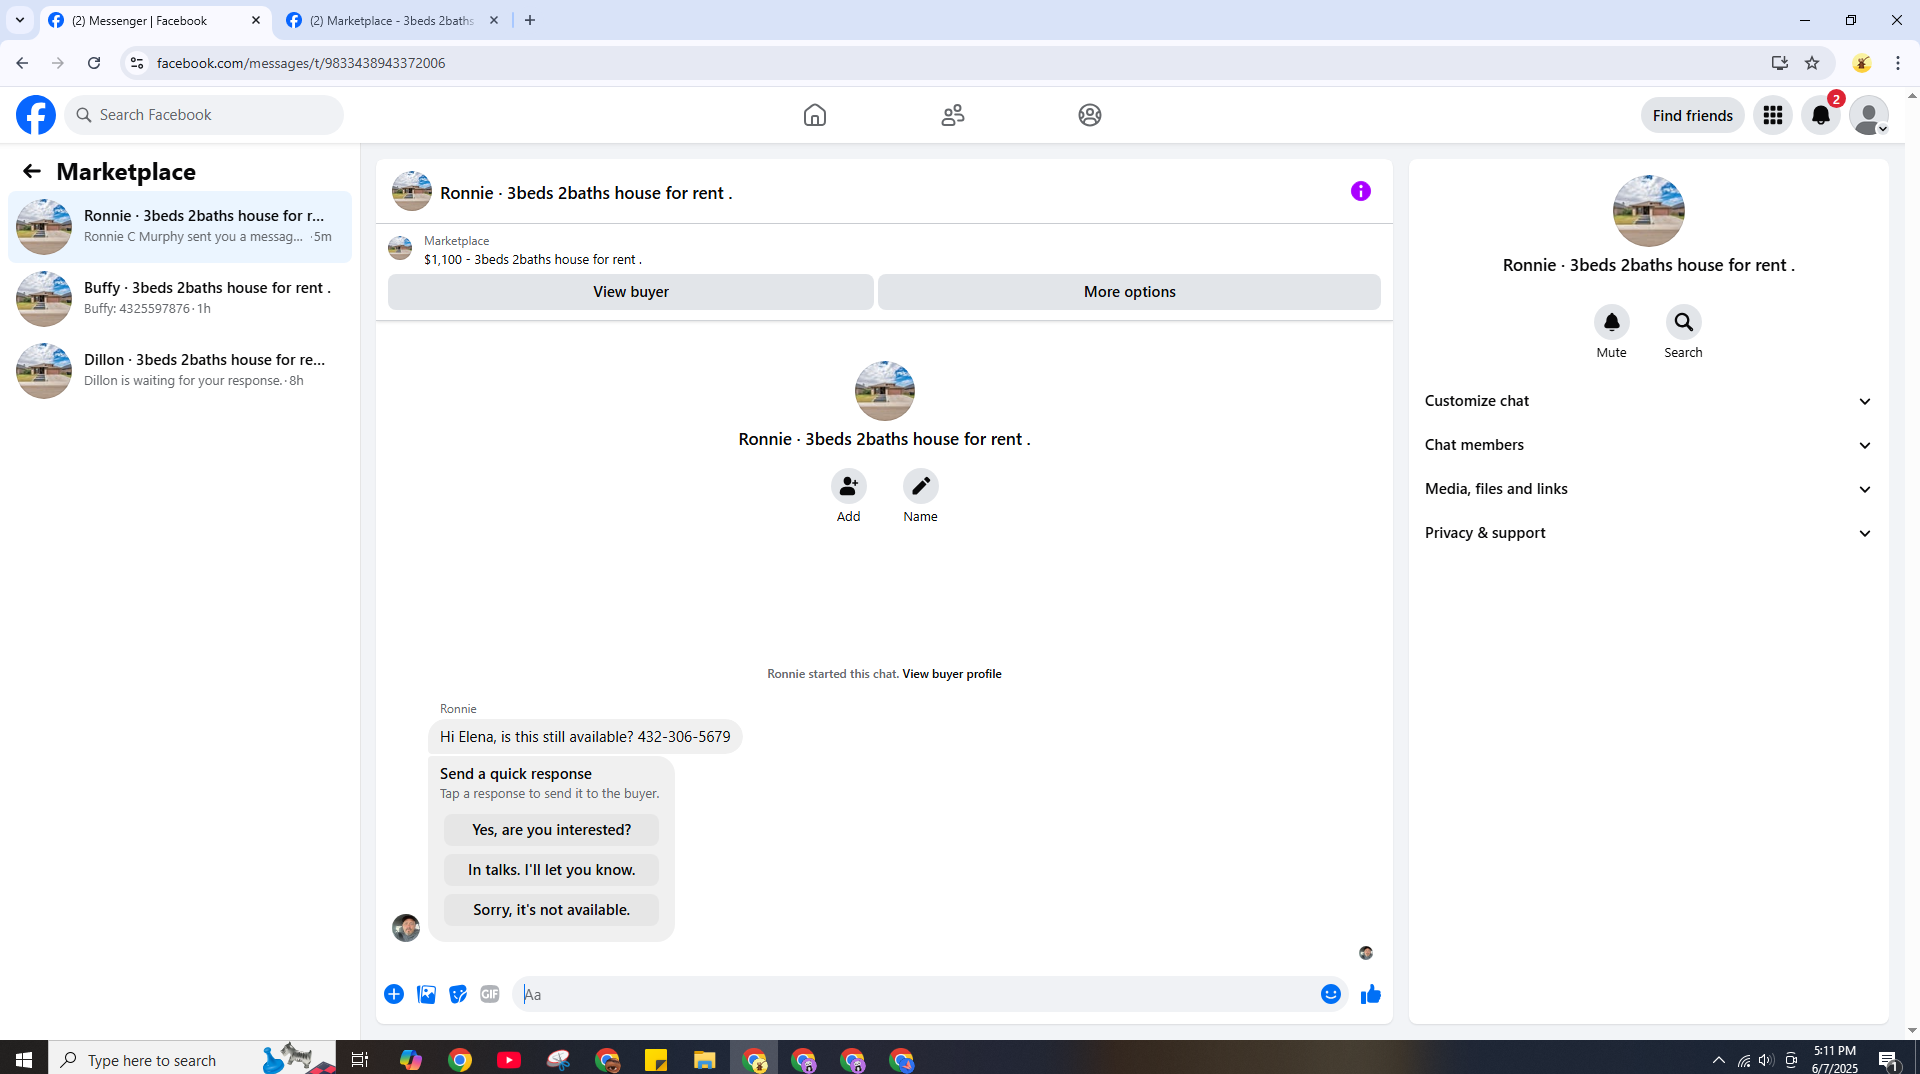Expand the Customize chat section

[x=1649, y=401]
